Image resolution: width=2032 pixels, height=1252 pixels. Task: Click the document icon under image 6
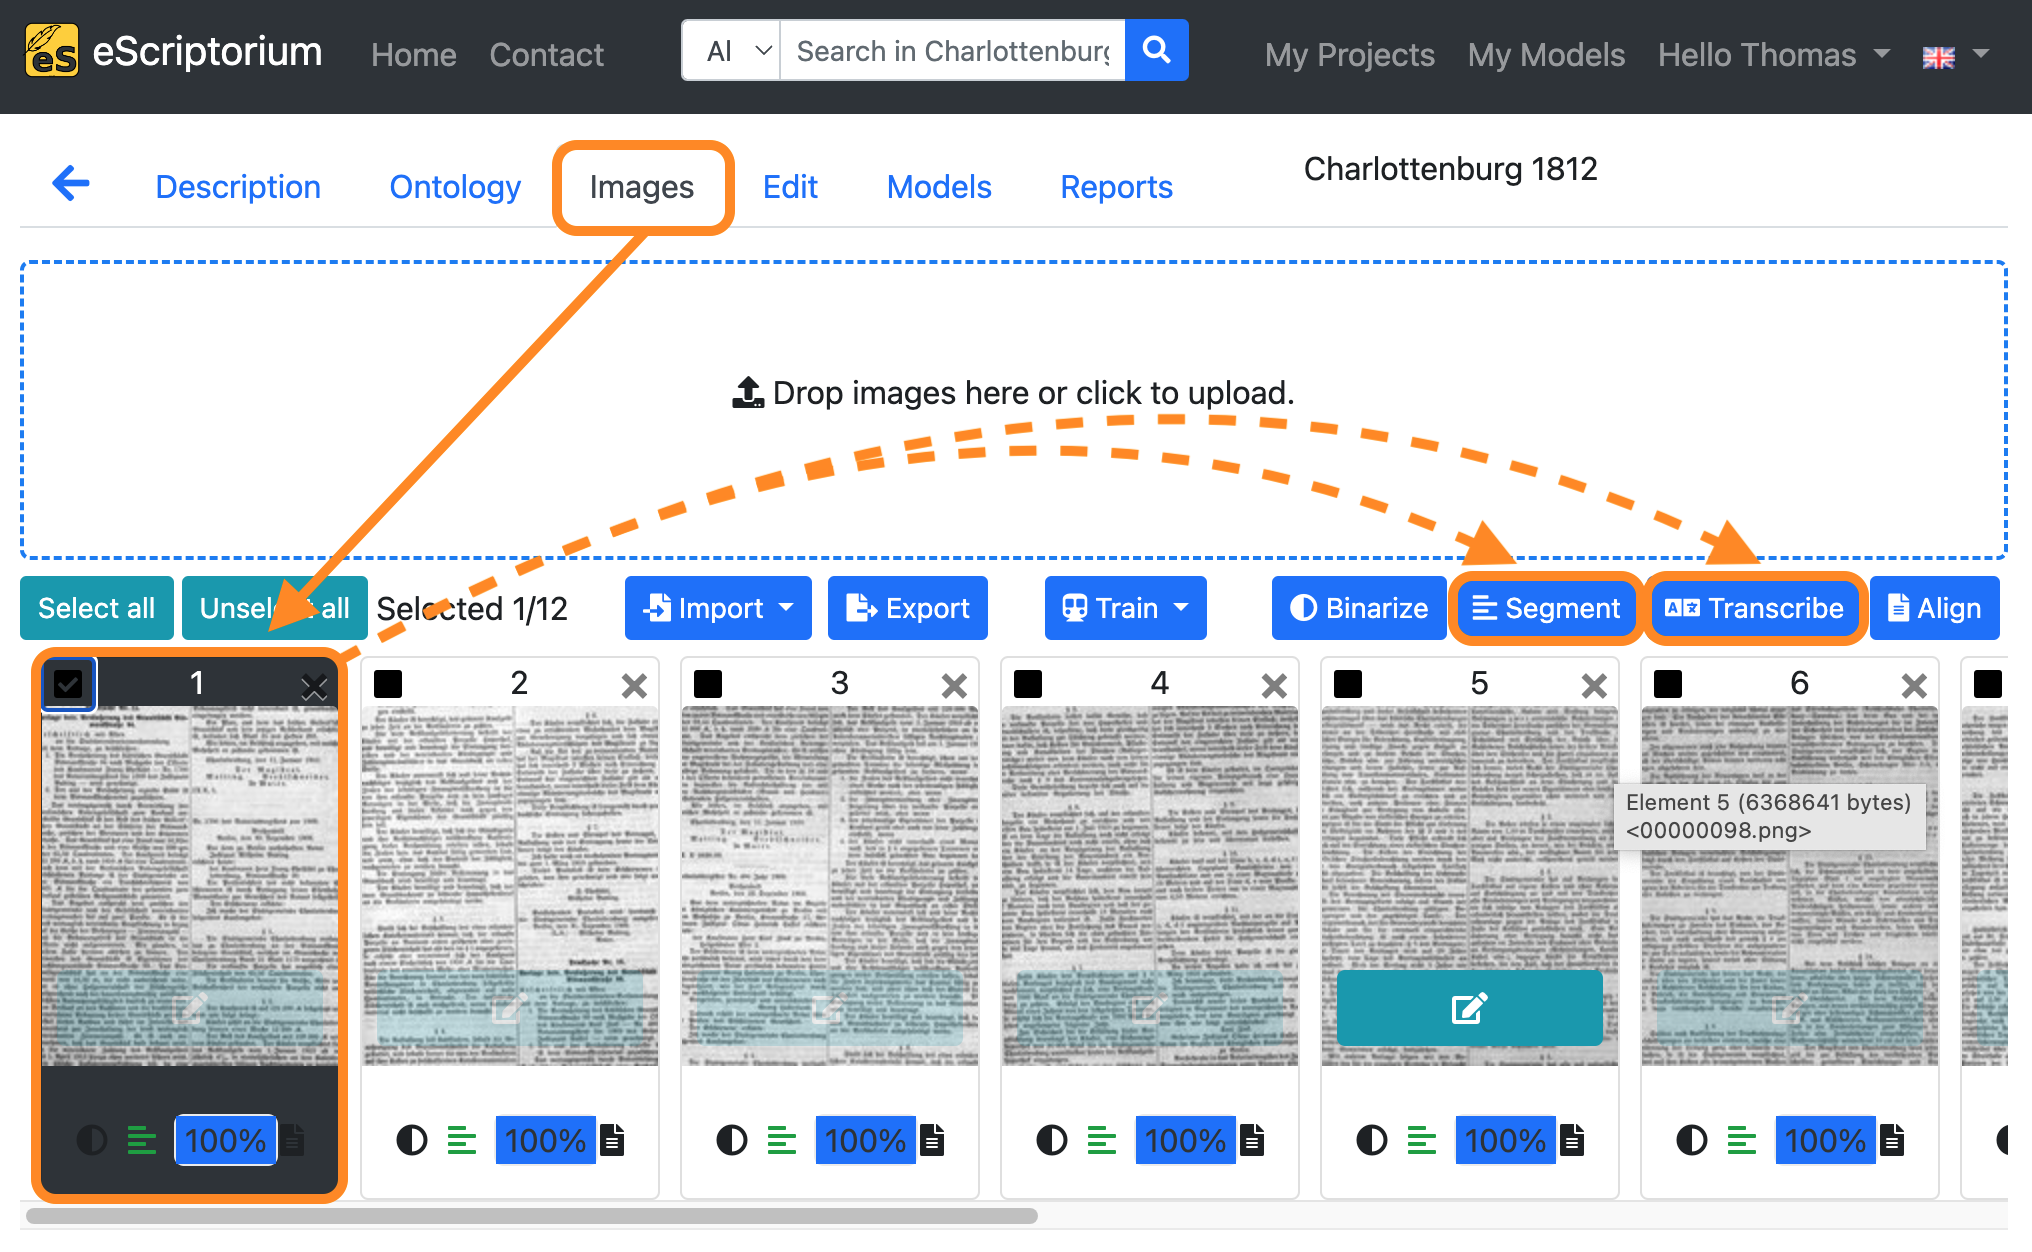click(x=1892, y=1140)
